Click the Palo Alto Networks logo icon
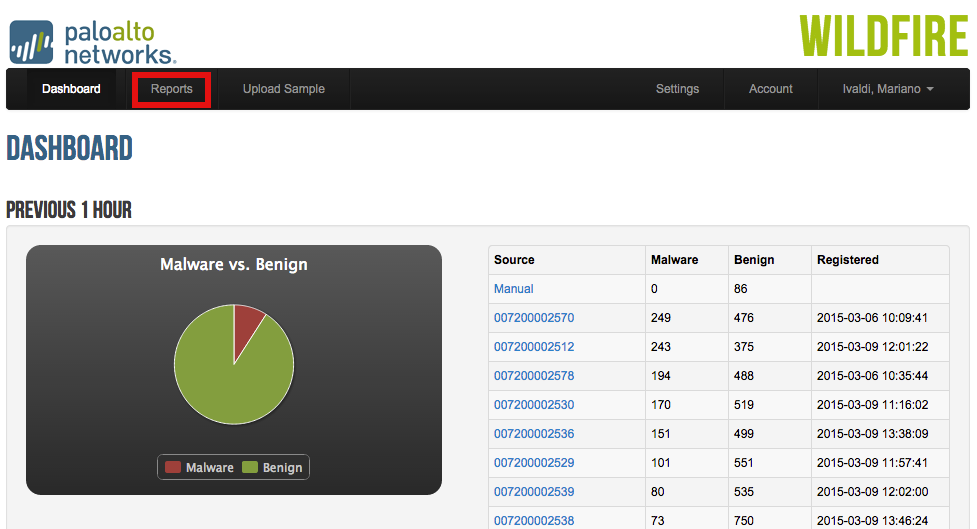Image resolution: width=977 pixels, height=529 pixels. click(31, 42)
